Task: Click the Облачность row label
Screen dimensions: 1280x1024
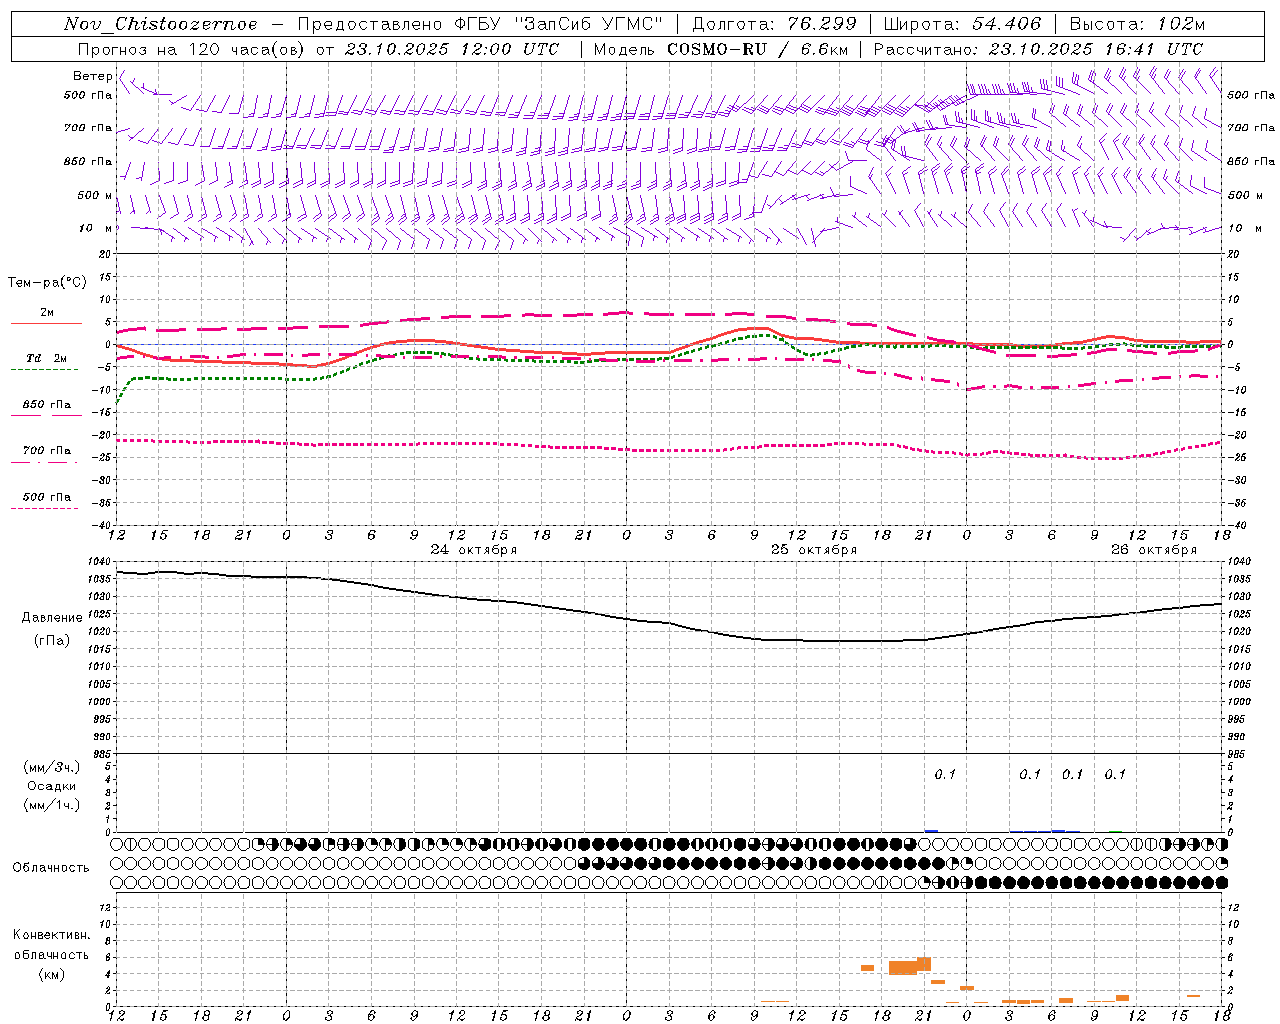Action: point(51,868)
